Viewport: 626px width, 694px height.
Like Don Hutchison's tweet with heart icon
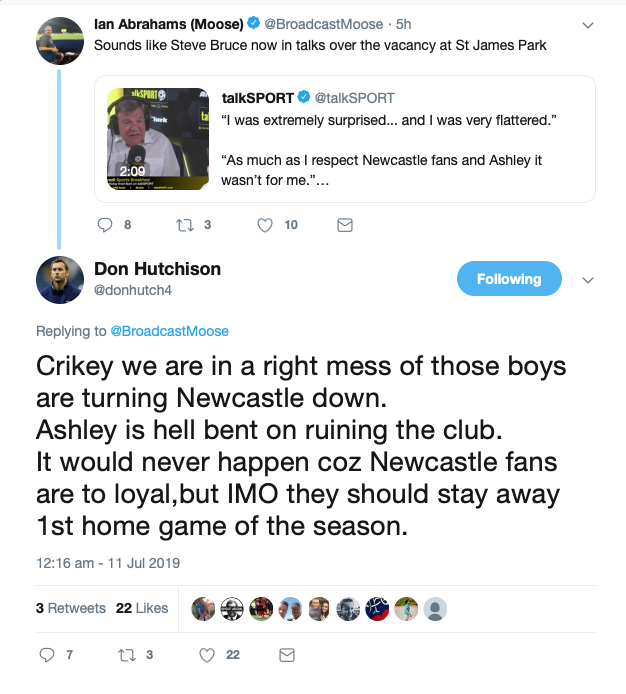207,655
